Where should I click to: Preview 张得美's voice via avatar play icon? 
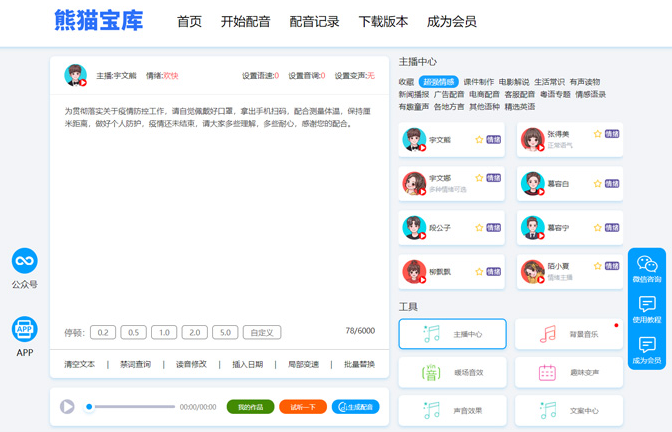[x=541, y=148]
